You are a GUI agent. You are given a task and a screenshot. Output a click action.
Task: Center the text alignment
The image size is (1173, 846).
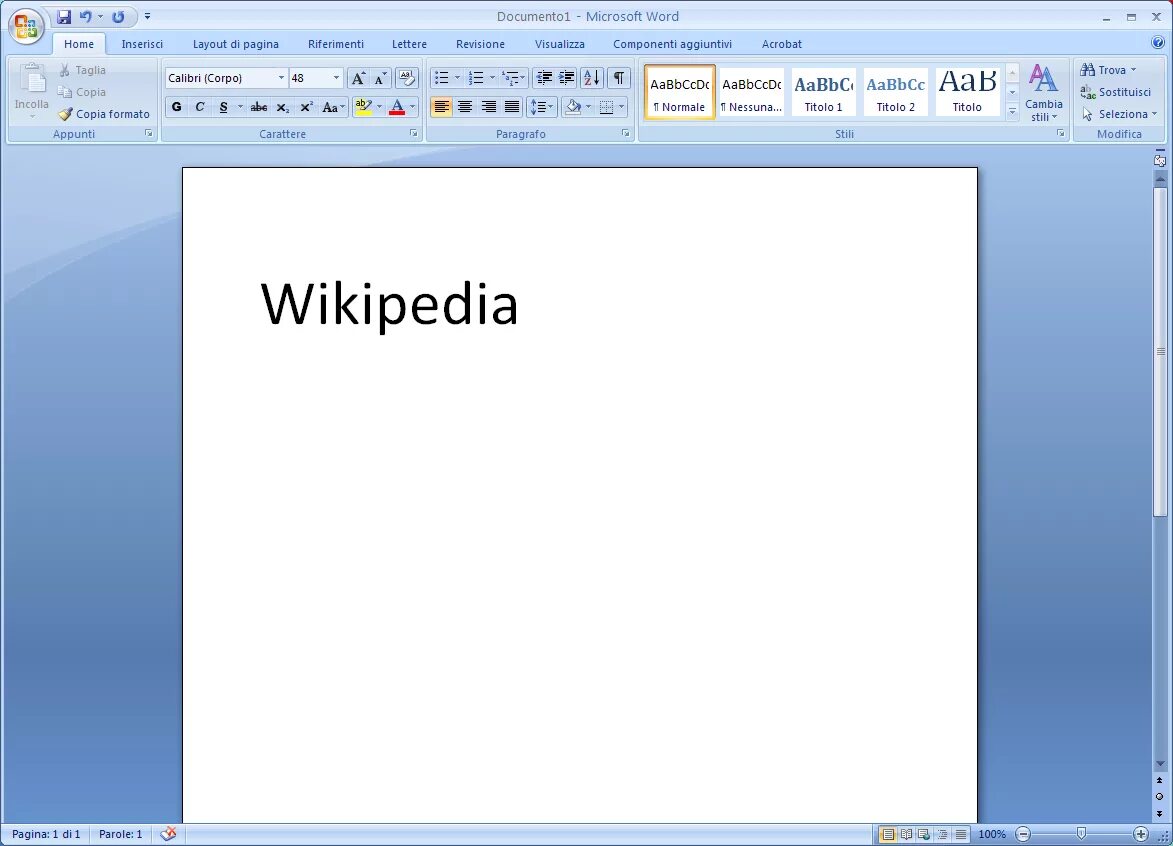pyautogui.click(x=465, y=107)
